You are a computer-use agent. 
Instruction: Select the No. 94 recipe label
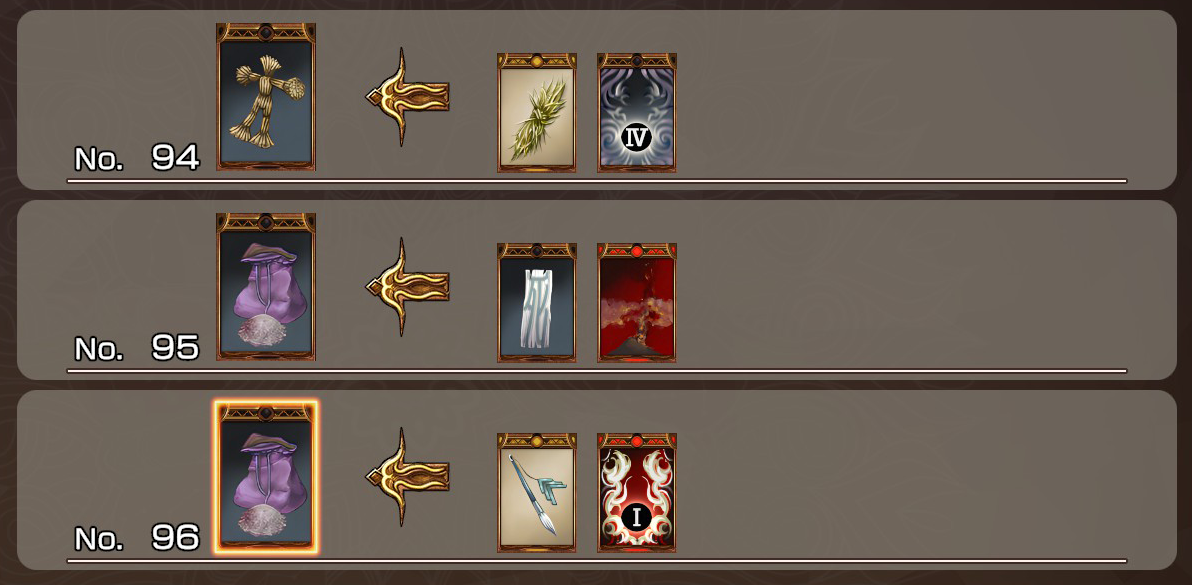coord(137,158)
